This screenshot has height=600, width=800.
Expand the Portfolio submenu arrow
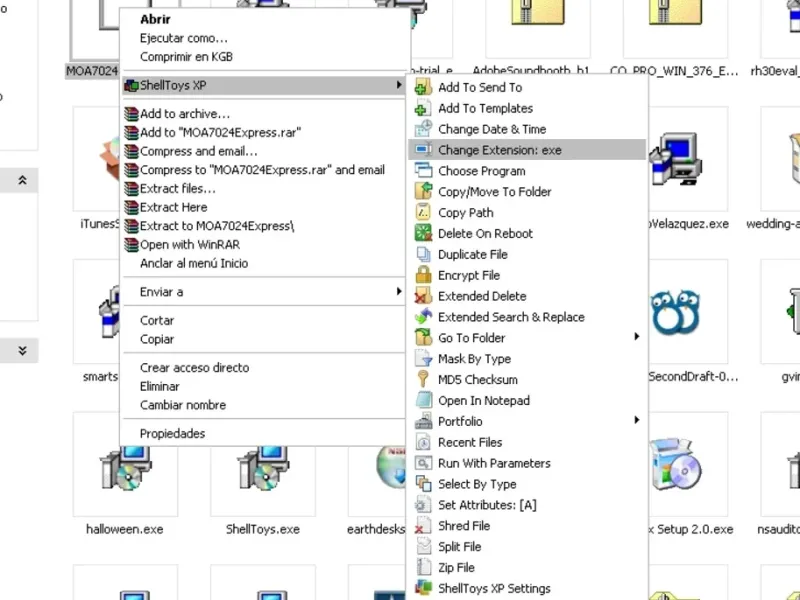point(636,420)
